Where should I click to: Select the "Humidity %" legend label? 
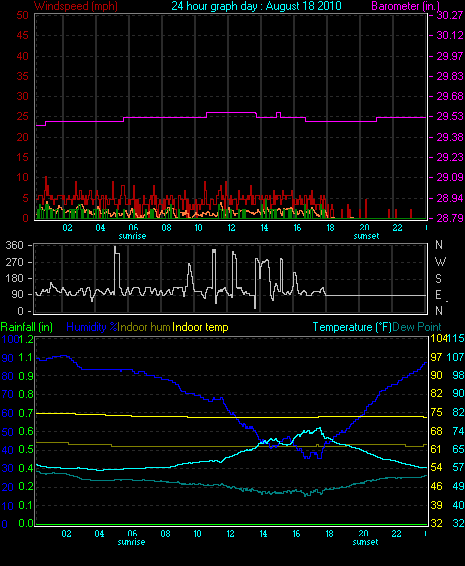click(x=92, y=327)
